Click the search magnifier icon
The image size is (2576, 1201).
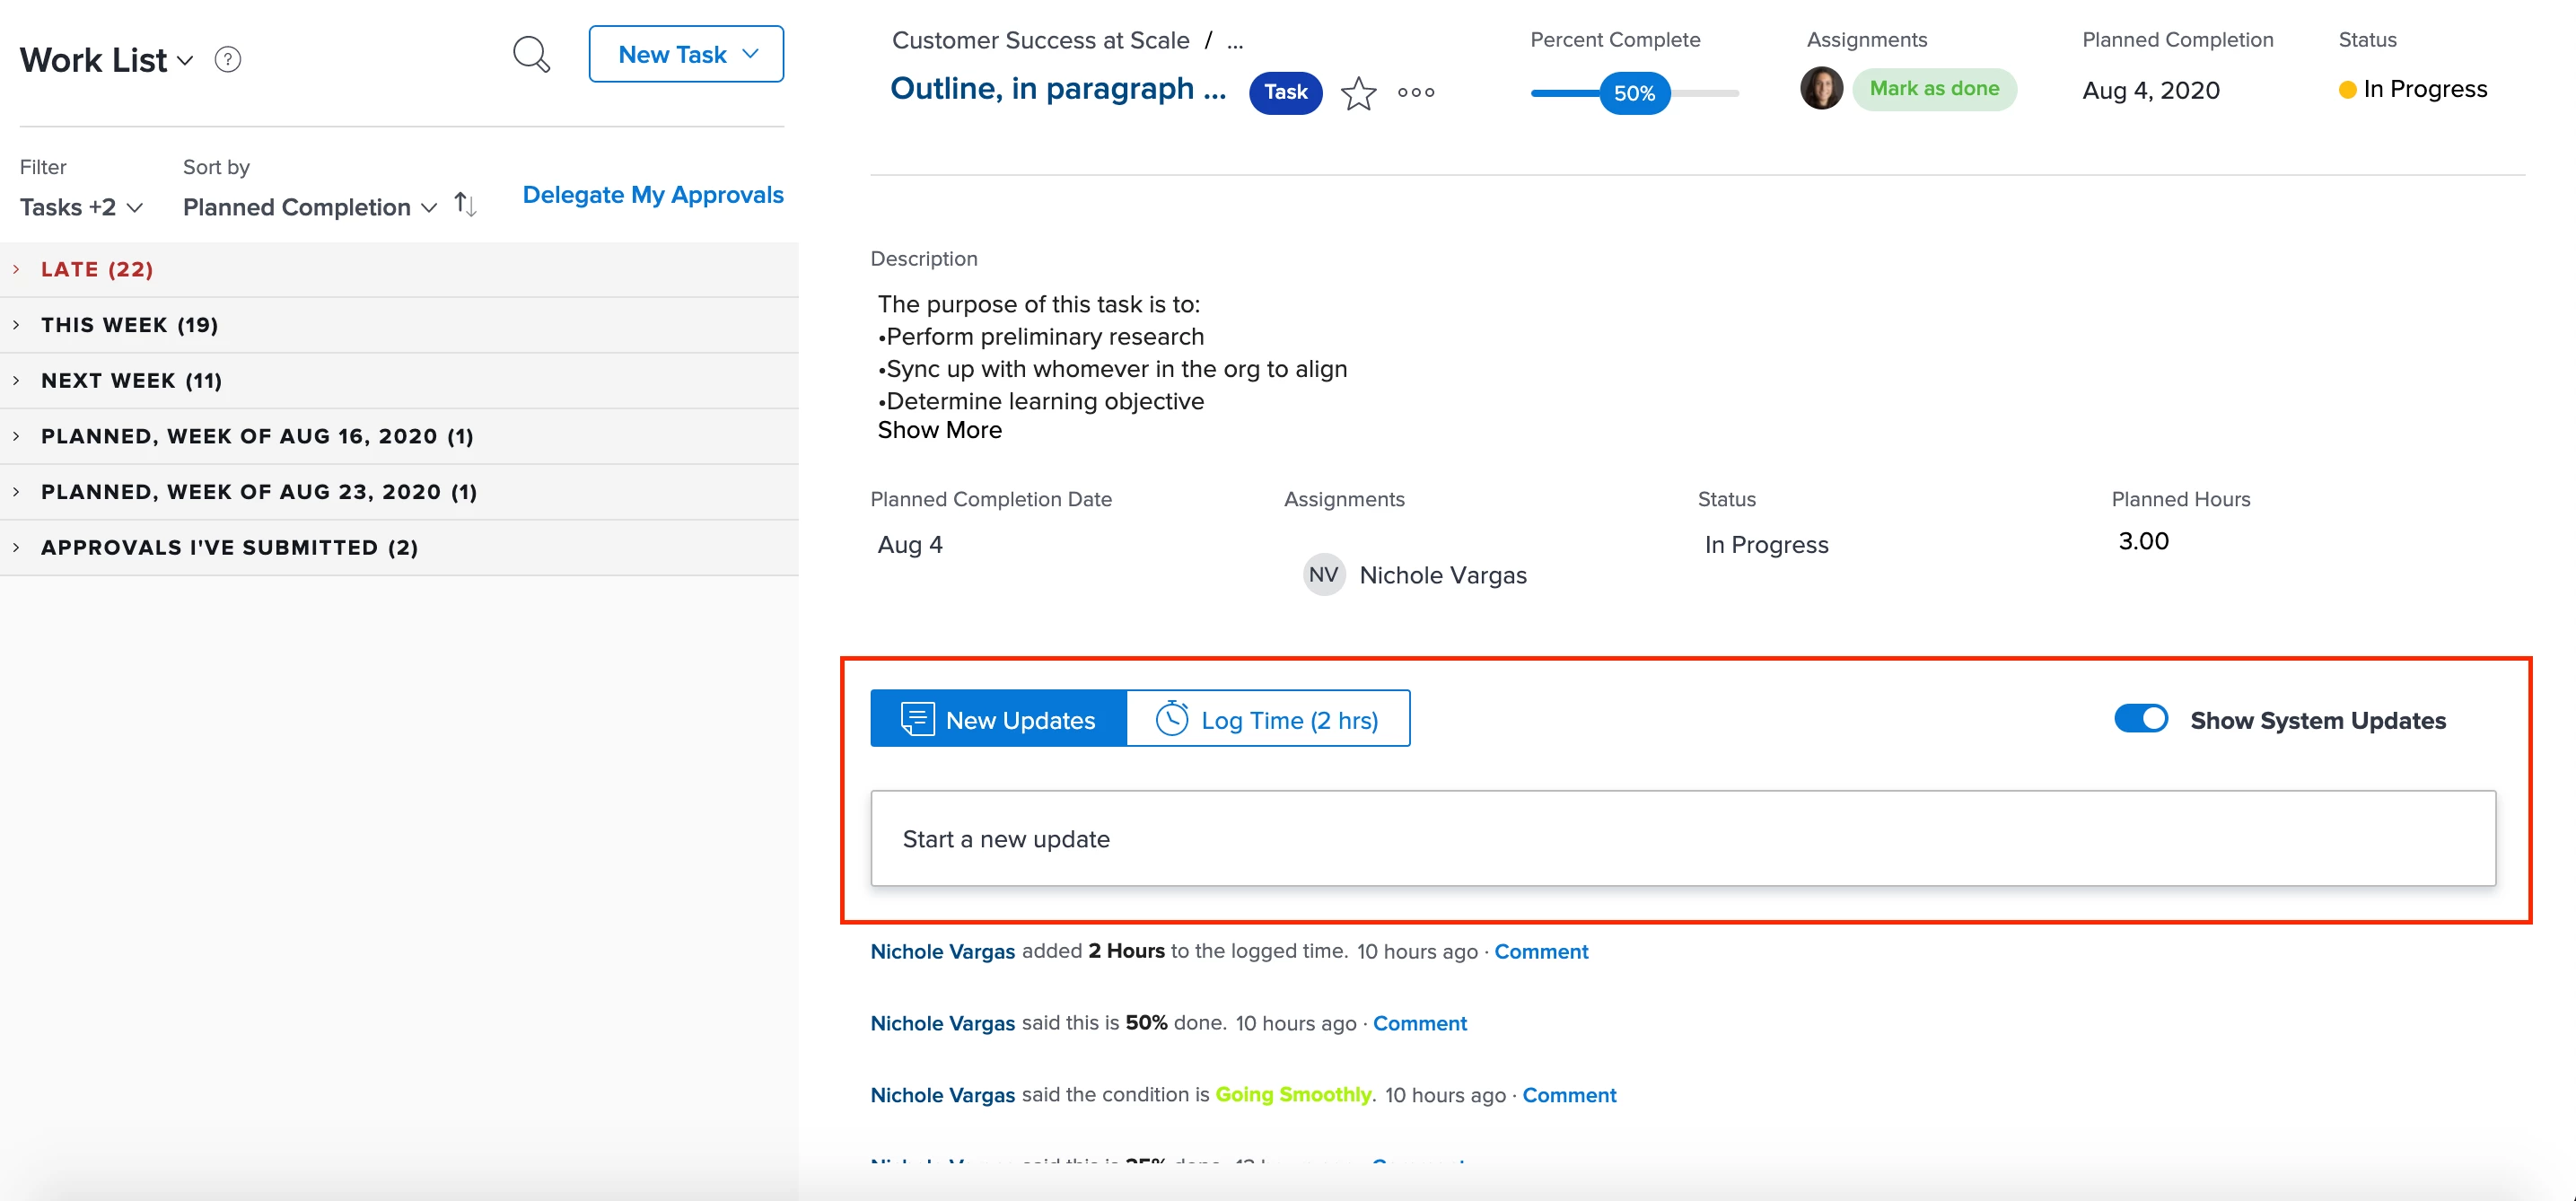point(531,55)
